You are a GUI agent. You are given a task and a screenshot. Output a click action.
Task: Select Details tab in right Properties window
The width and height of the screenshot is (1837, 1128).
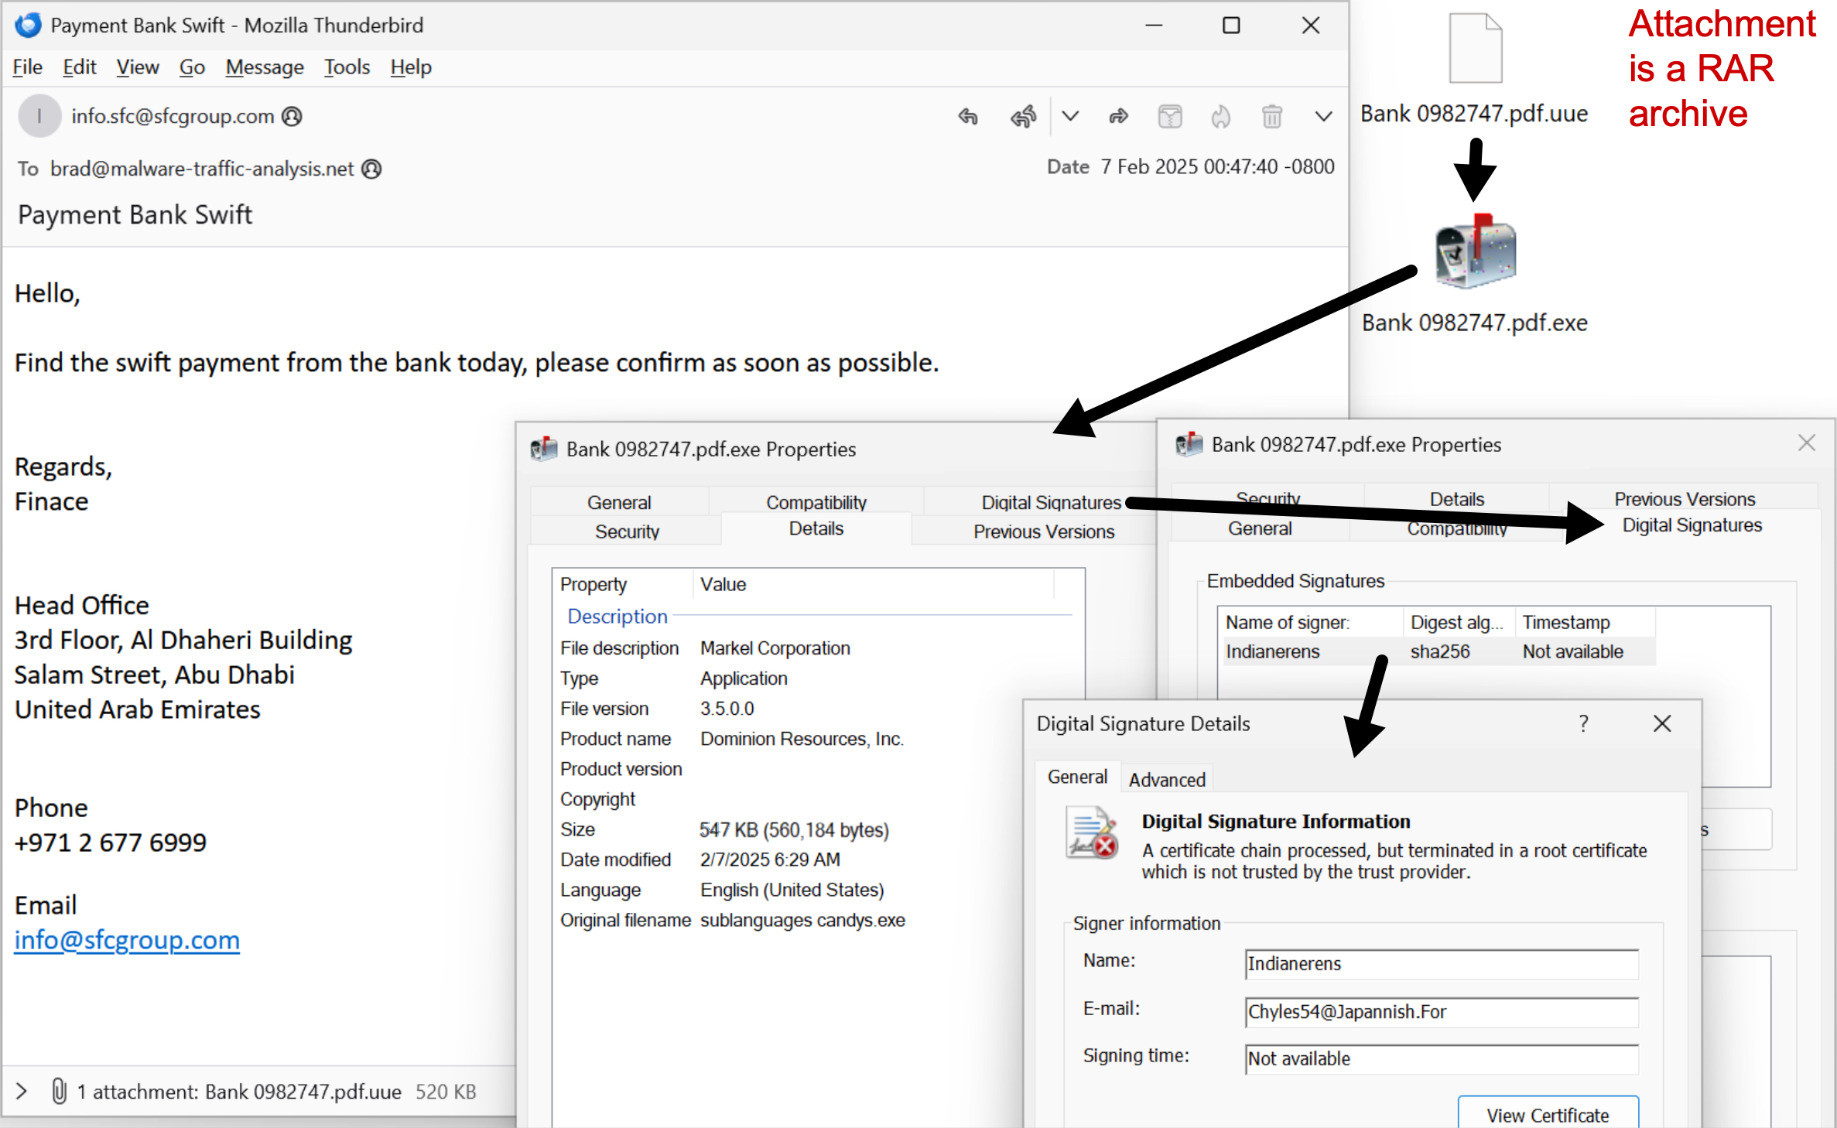click(1457, 499)
